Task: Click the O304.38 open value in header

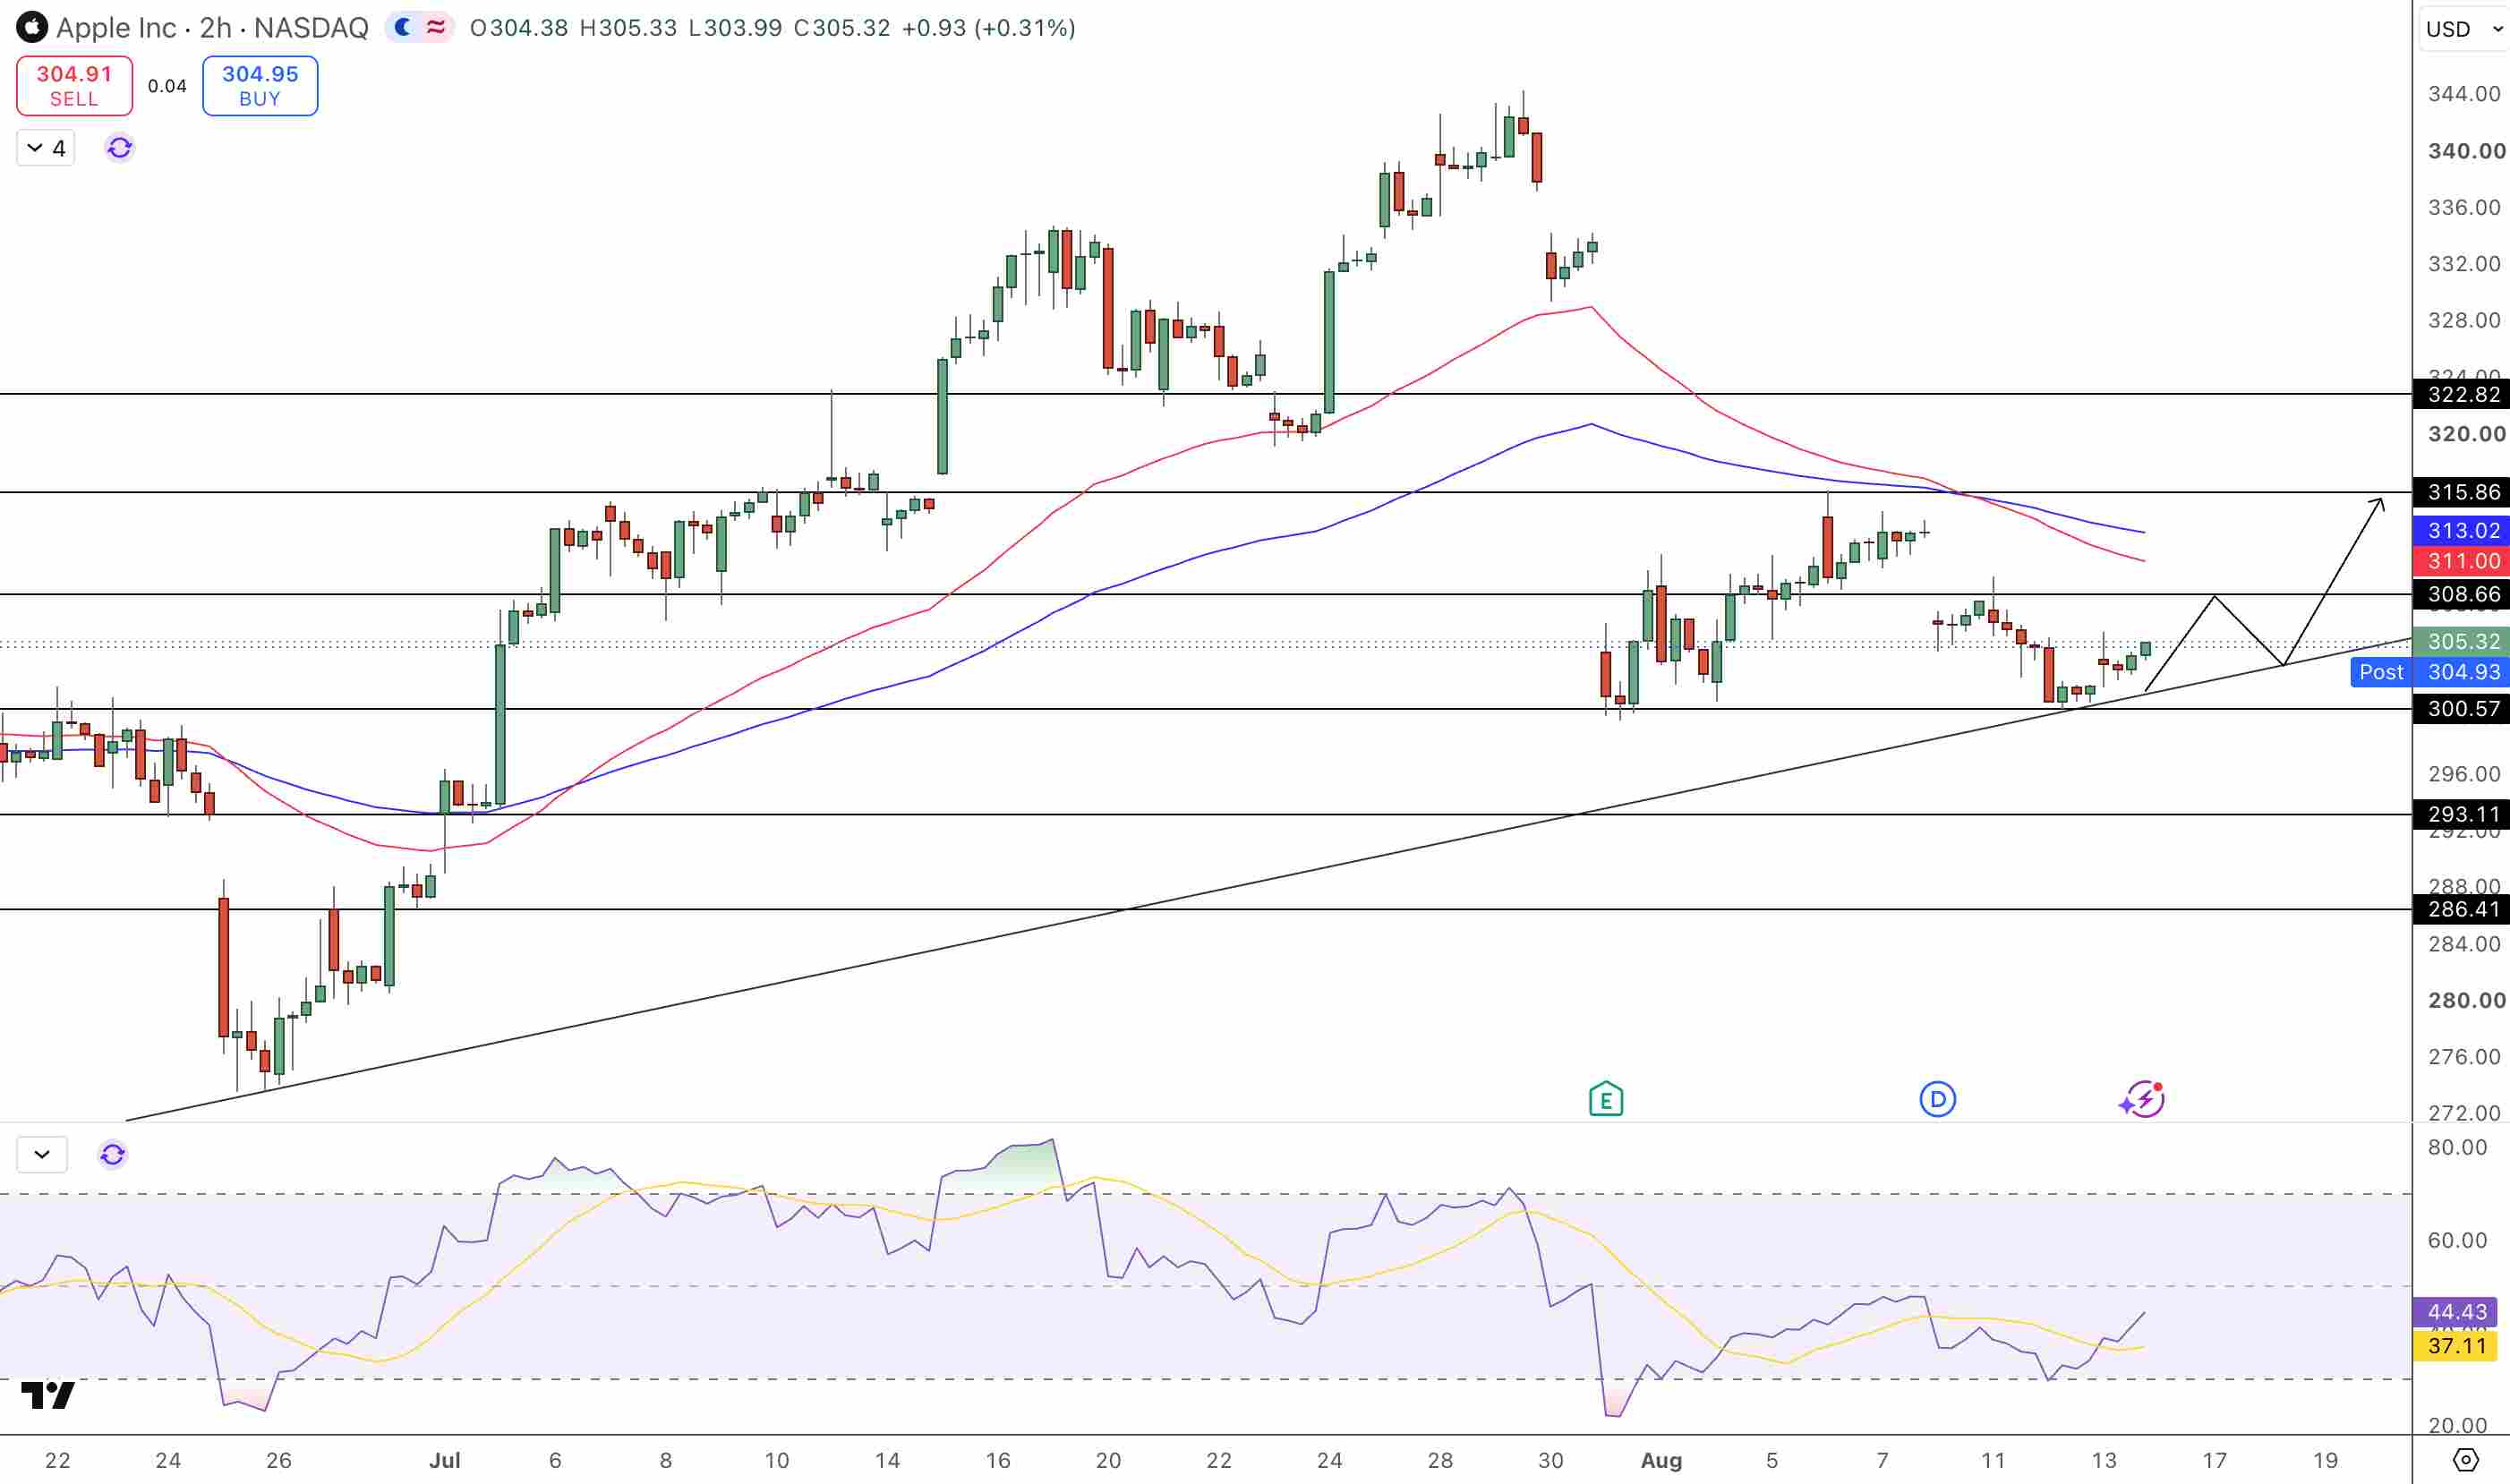Action: click(519, 27)
